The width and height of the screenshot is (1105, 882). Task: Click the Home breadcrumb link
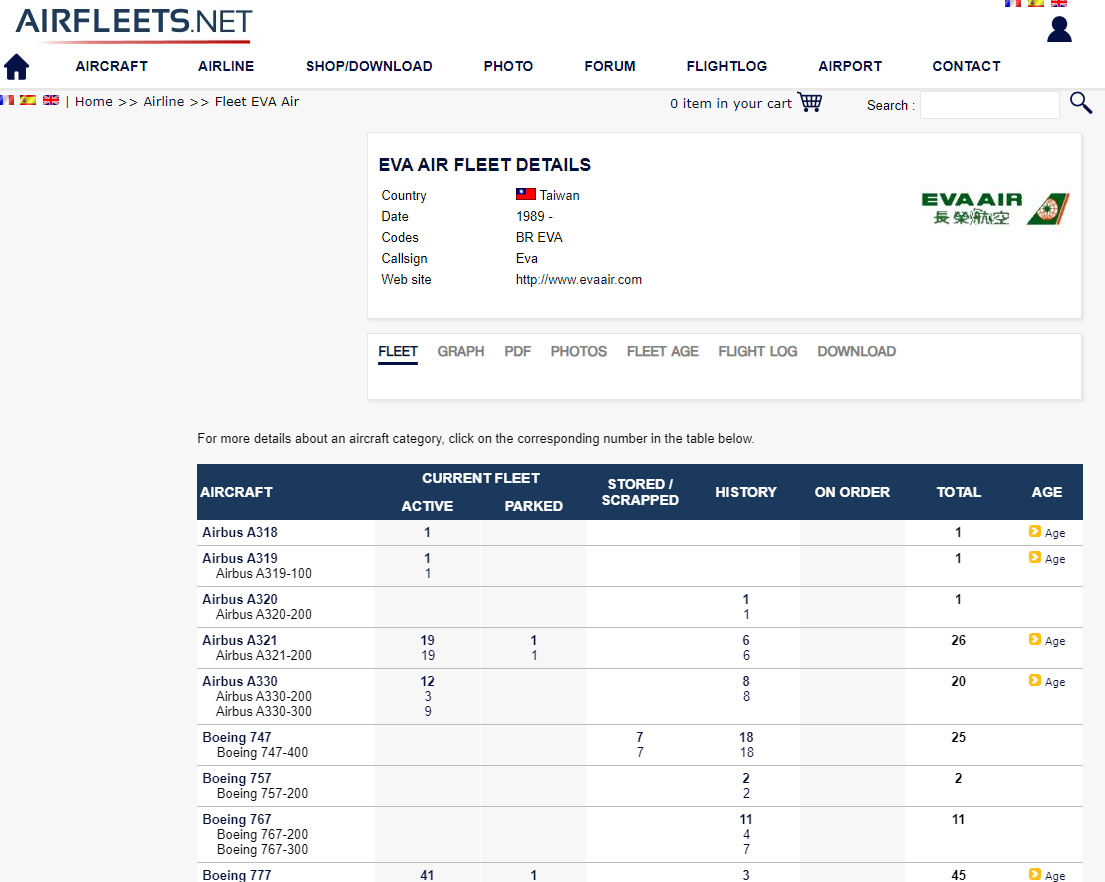[94, 101]
